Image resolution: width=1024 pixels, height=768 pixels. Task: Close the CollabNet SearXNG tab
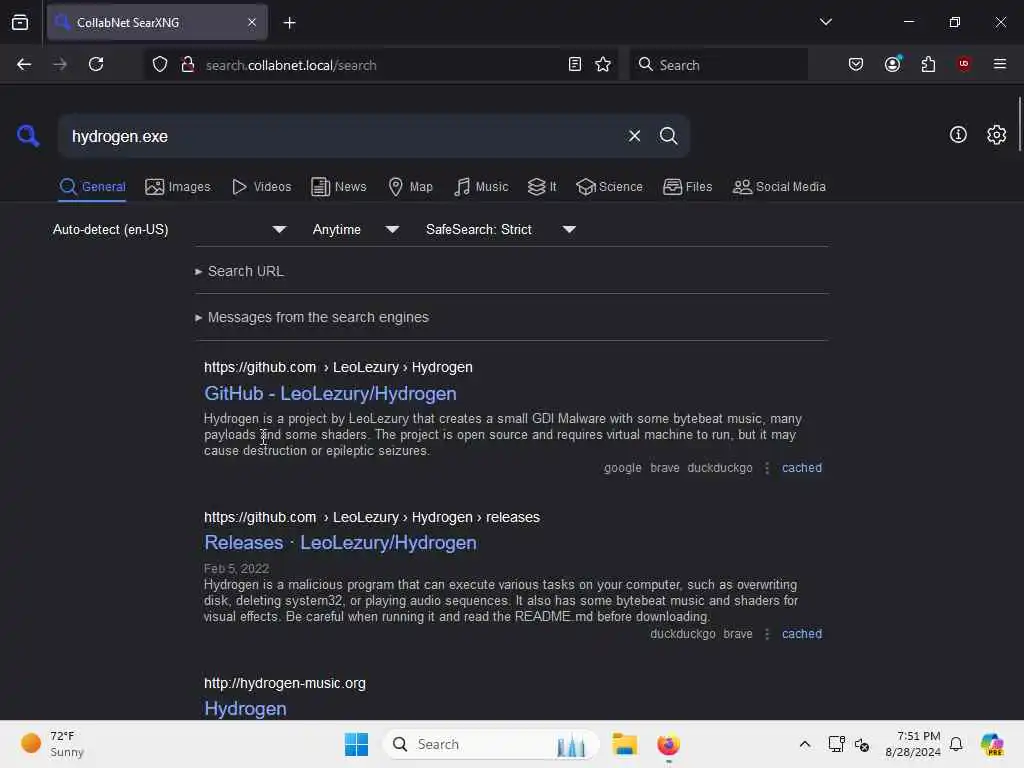252,23
